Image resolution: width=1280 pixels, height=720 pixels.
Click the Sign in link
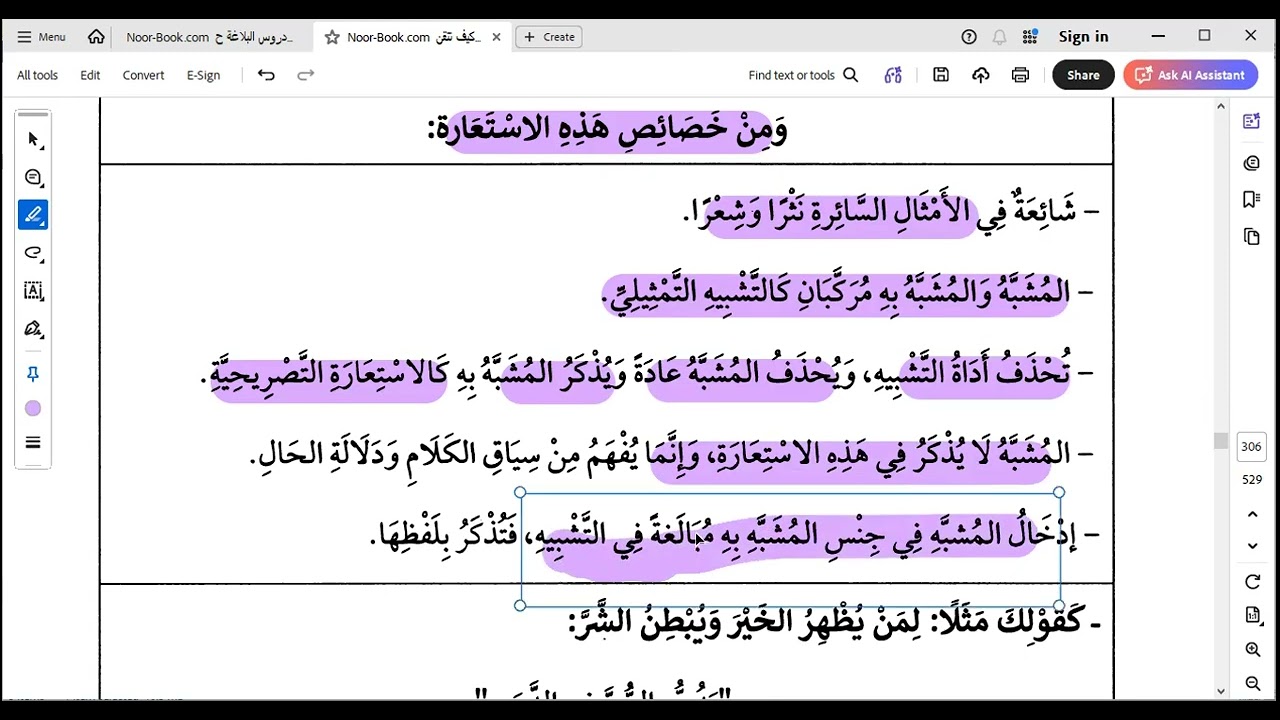(x=1084, y=37)
